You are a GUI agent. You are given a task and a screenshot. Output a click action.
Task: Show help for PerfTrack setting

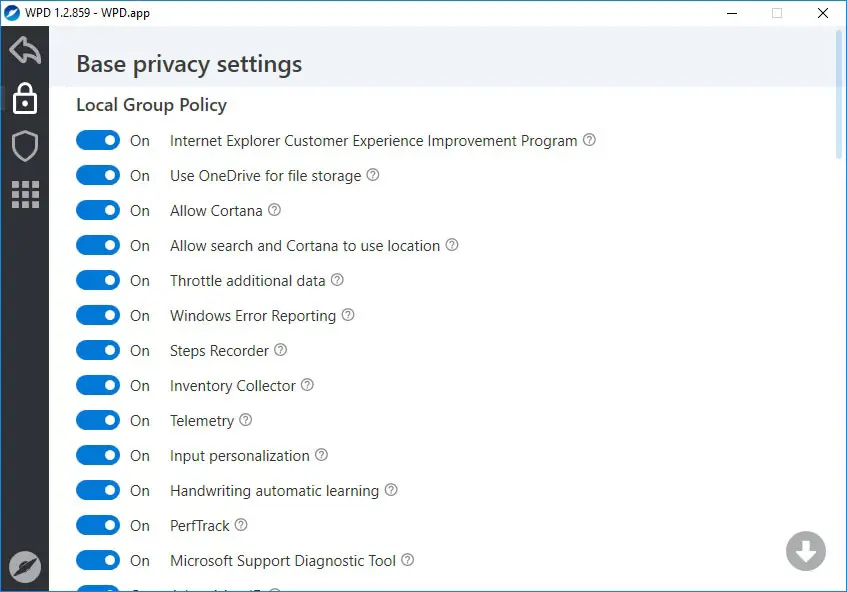click(x=241, y=525)
